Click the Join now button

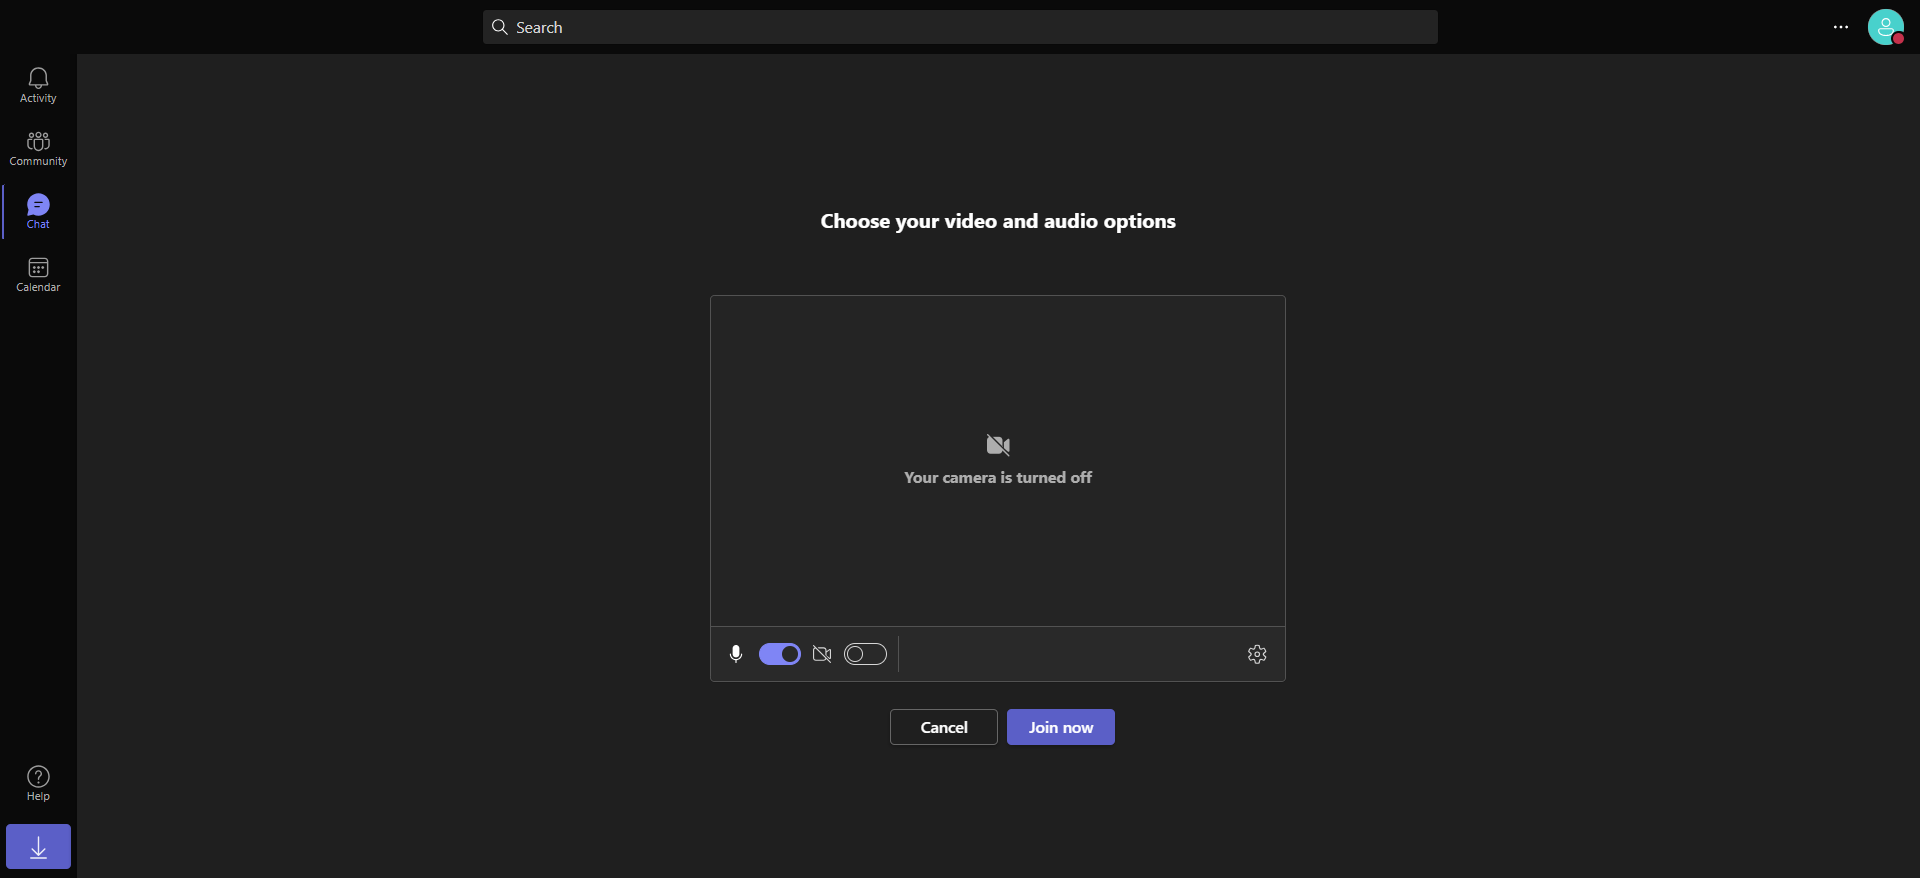click(x=1061, y=727)
